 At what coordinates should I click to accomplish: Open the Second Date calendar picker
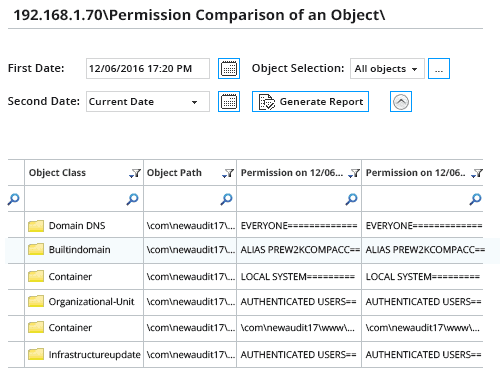click(229, 101)
